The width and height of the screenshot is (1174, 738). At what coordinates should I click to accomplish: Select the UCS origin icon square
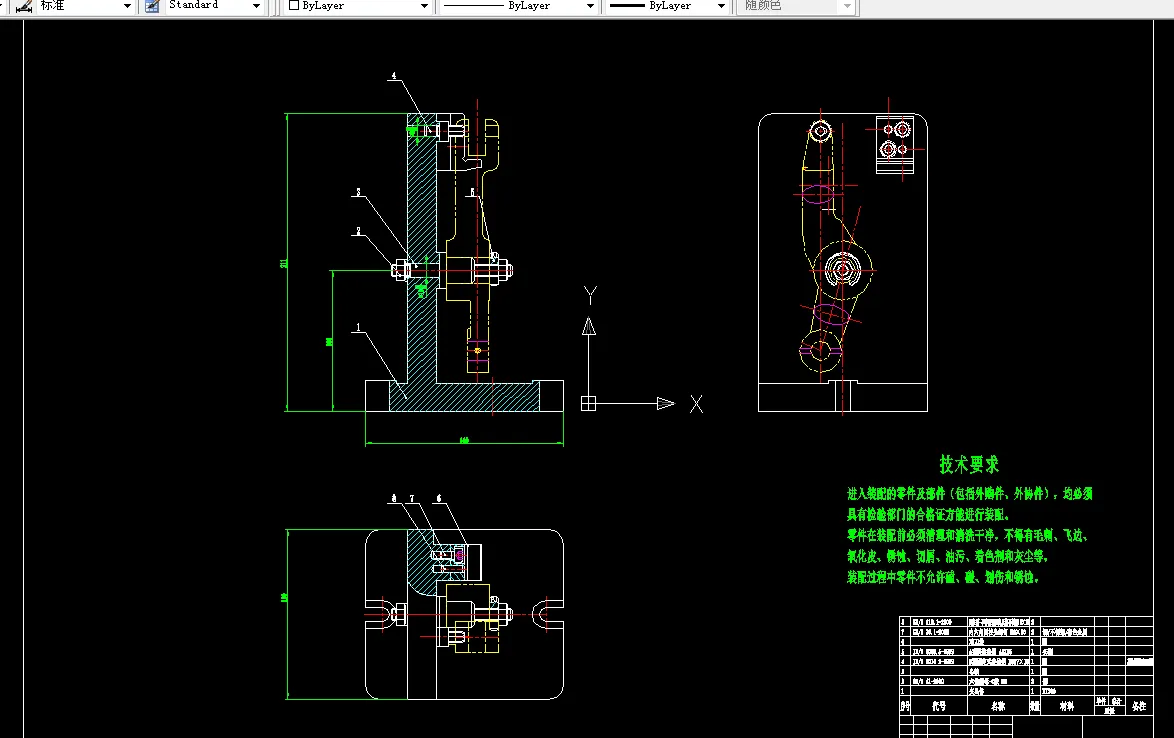click(x=588, y=403)
